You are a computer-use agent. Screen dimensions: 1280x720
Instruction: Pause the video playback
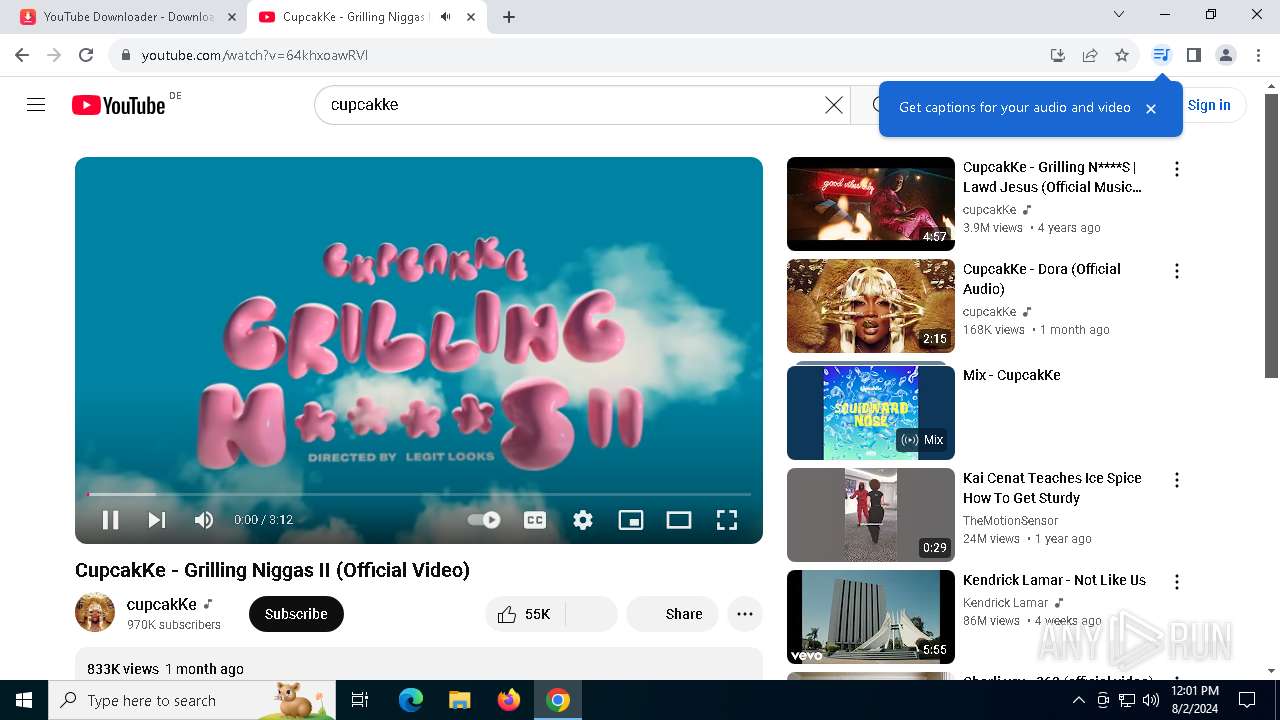[110, 520]
